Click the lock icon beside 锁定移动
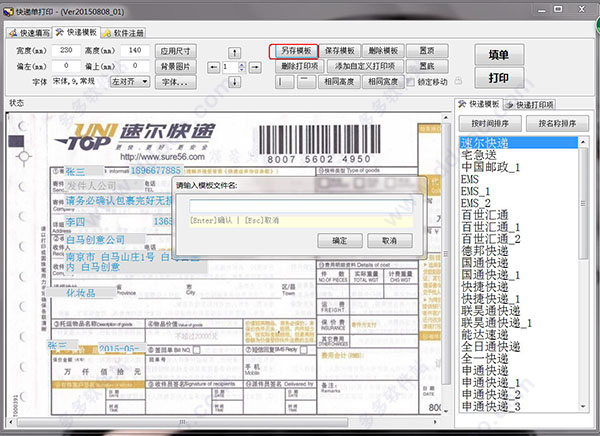 click(x=458, y=81)
